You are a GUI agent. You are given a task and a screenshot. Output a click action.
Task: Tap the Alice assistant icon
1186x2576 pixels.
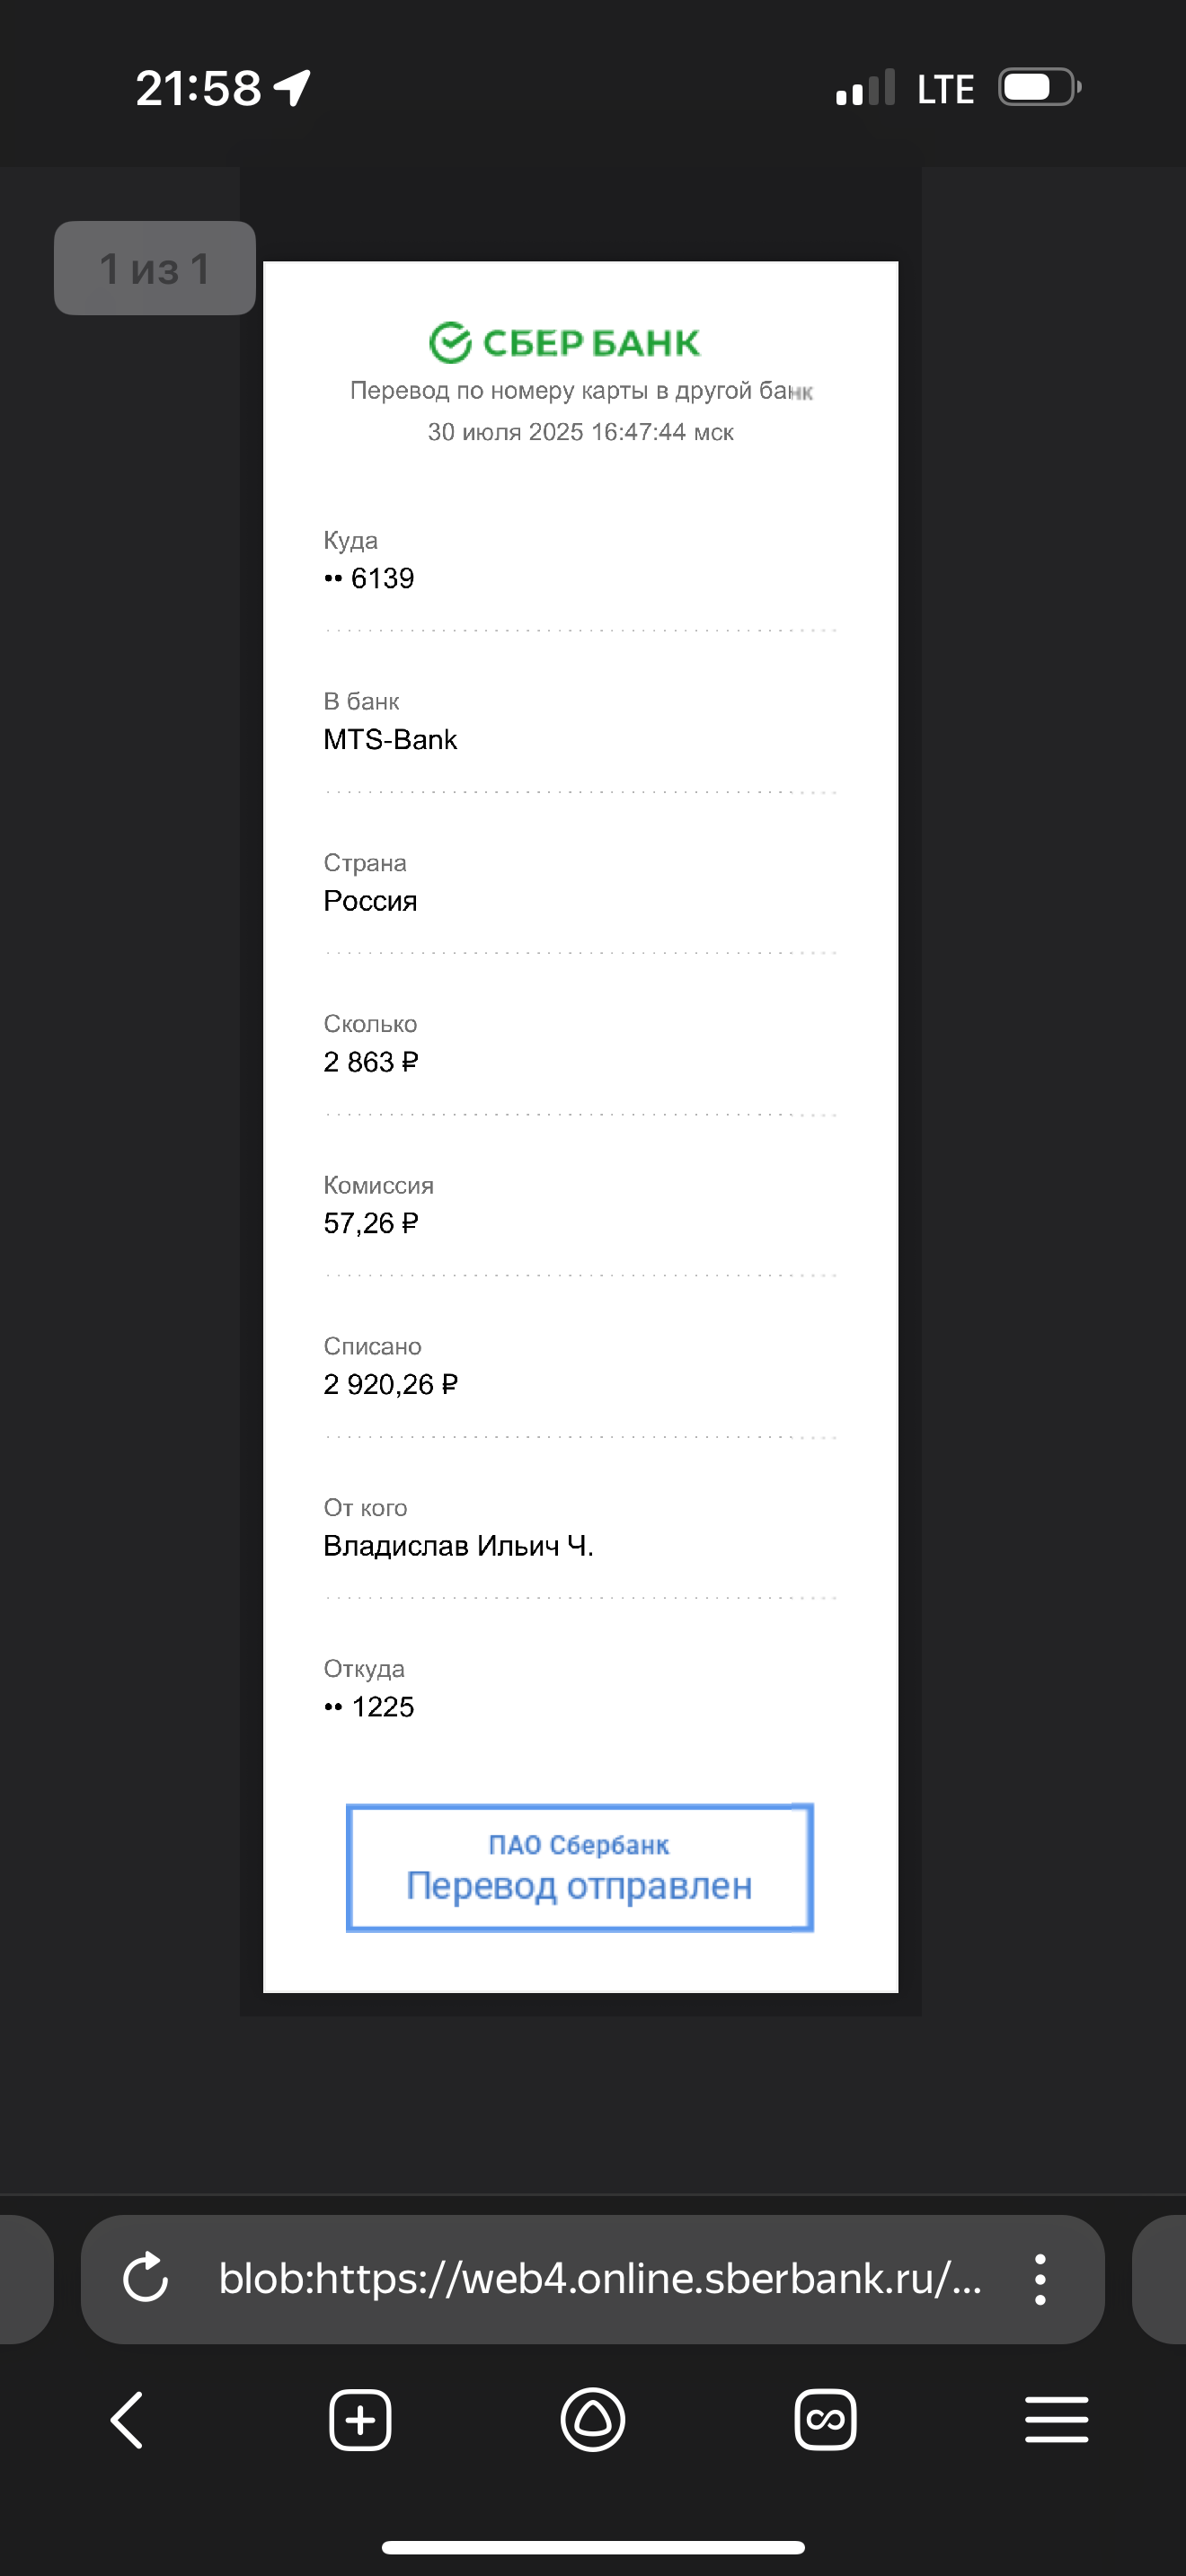(593, 2420)
